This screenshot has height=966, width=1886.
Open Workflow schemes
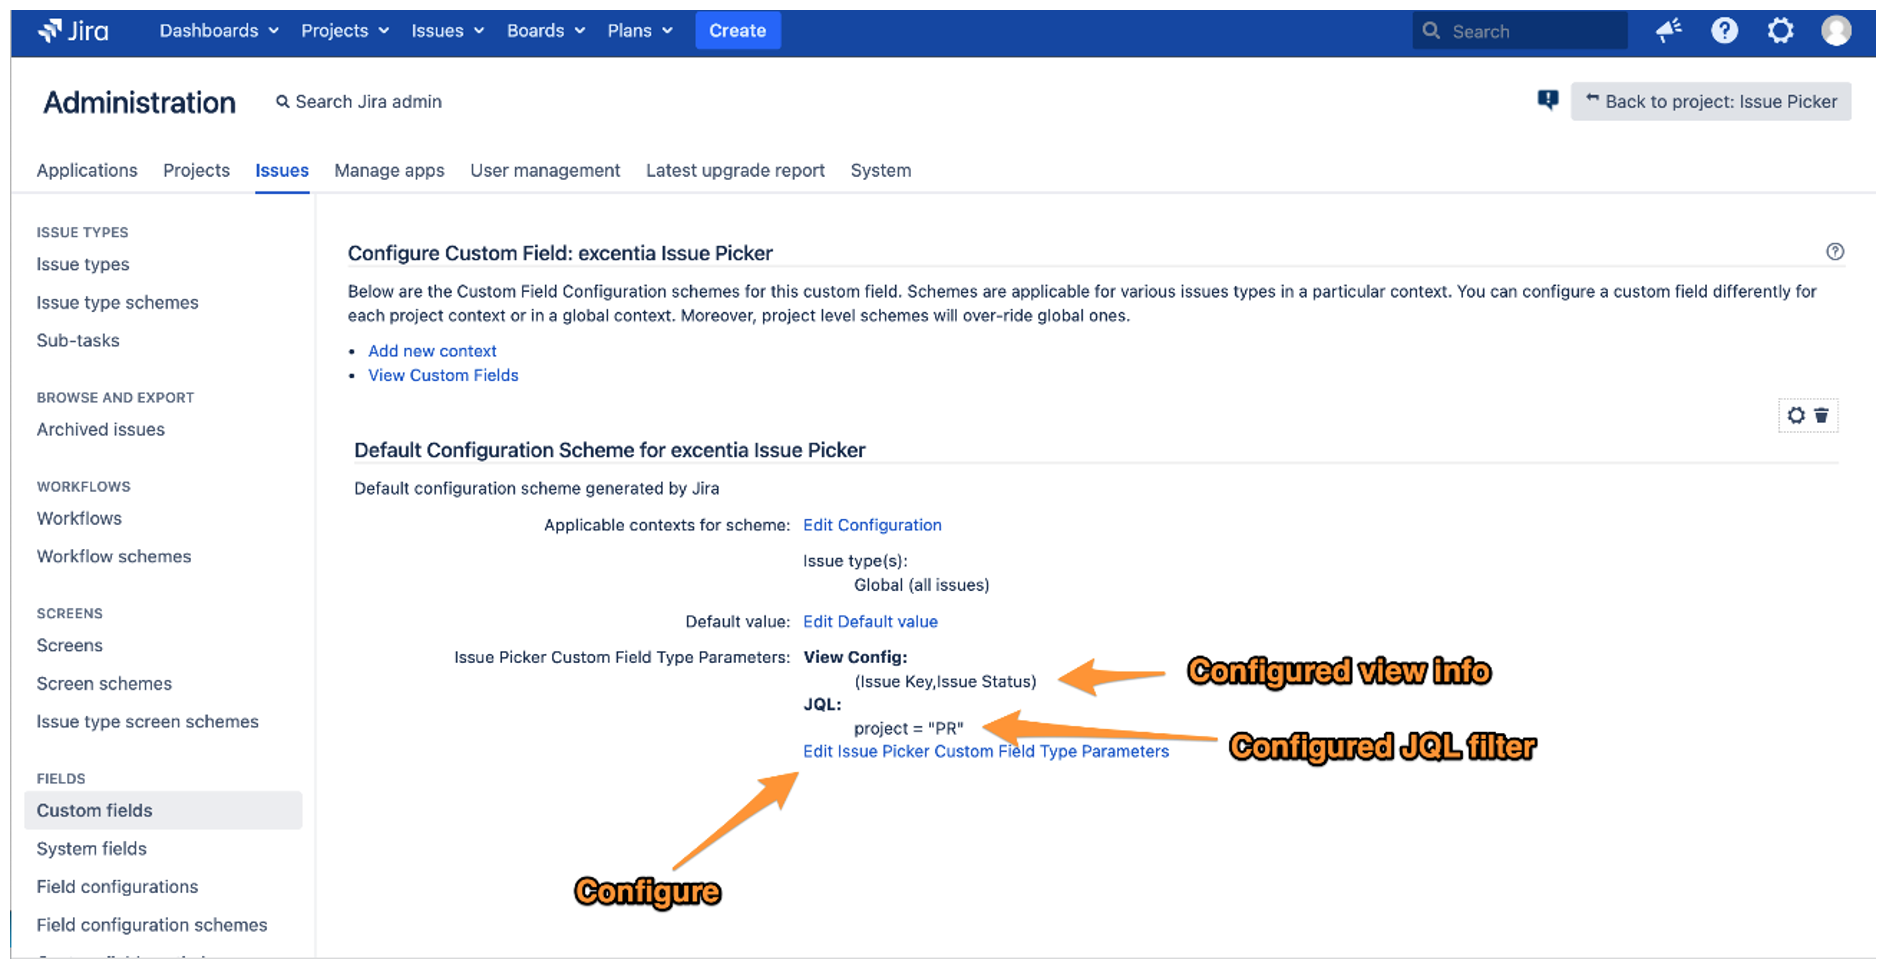click(114, 557)
